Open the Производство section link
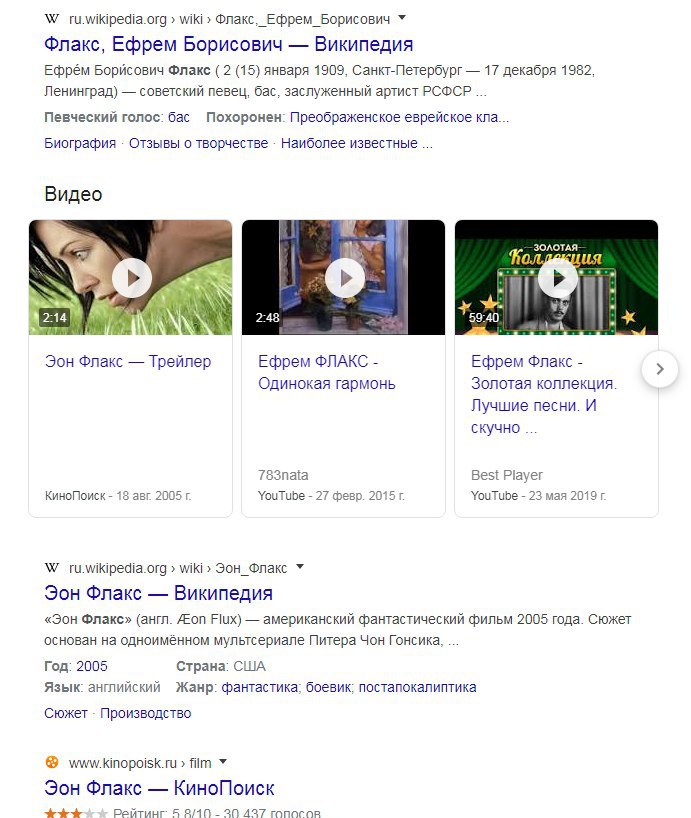 point(146,713)
